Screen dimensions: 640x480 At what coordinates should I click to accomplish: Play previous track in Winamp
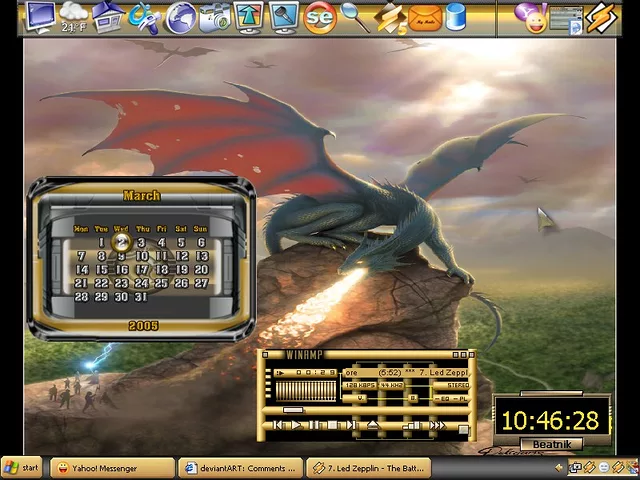tap(278, 425)
